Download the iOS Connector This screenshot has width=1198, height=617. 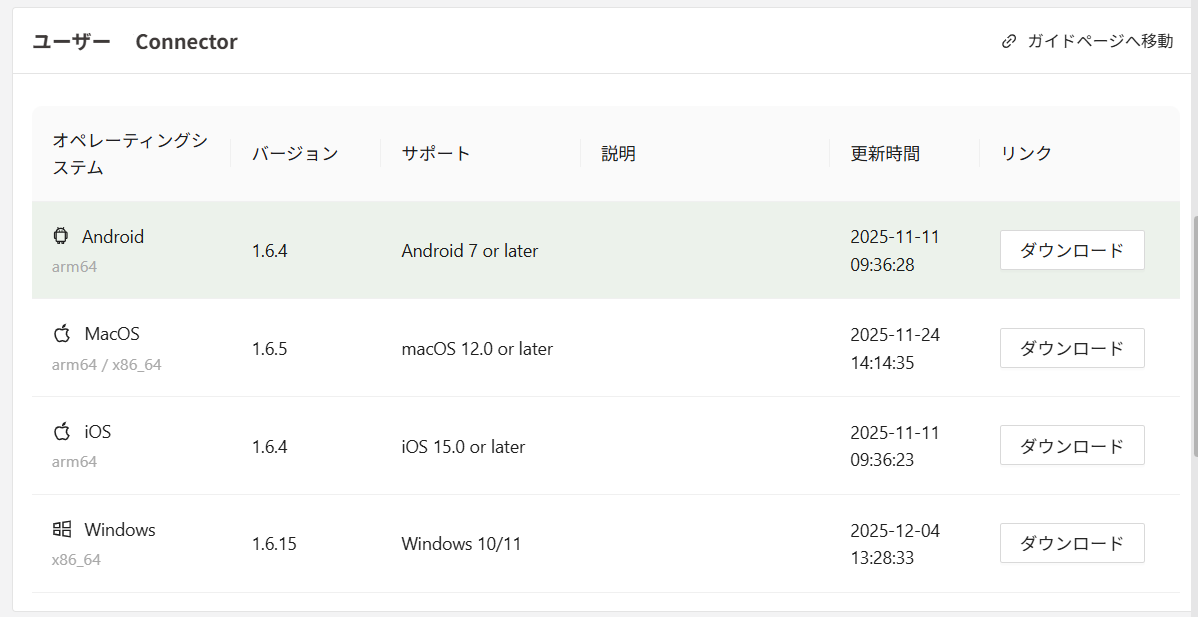pyautogui.click(x=1072, y=445)
